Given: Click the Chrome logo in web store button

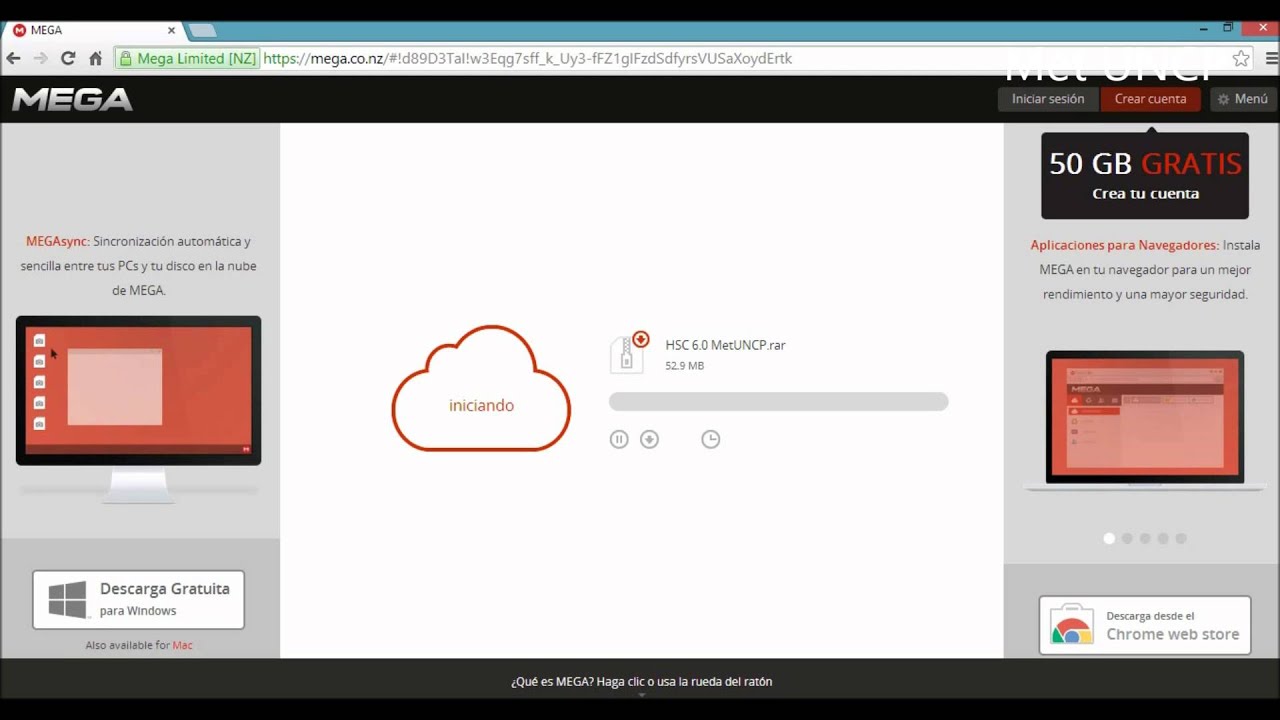Looking at the screenshot, I should 1072,626.
